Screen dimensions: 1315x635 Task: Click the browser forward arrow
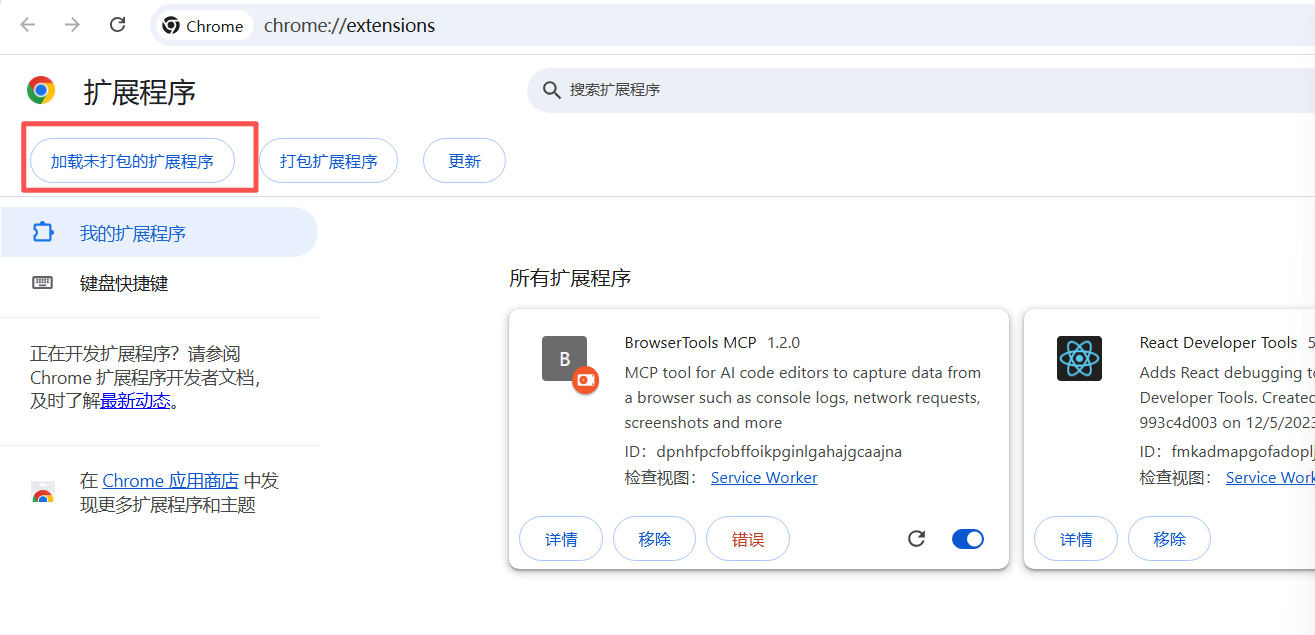pyautogui.click(x=72, y=25)
